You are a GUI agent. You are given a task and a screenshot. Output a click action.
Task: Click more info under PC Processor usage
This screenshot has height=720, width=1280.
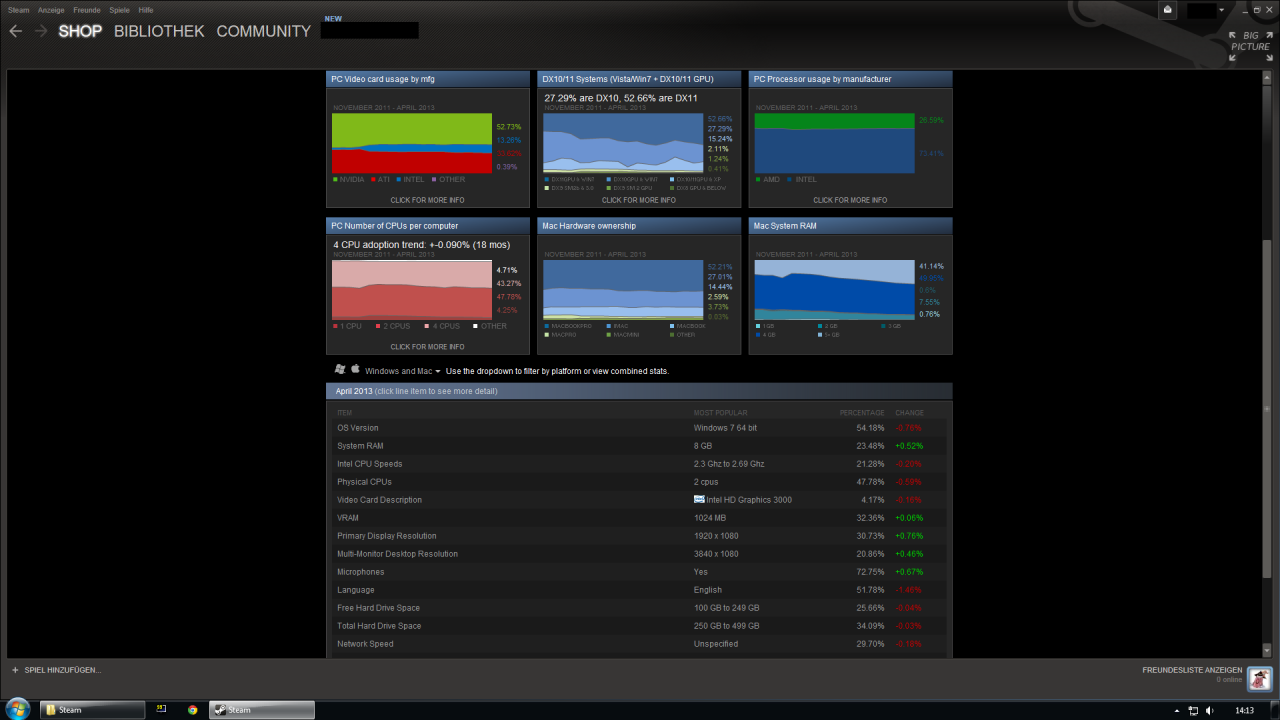coord(849,200)
